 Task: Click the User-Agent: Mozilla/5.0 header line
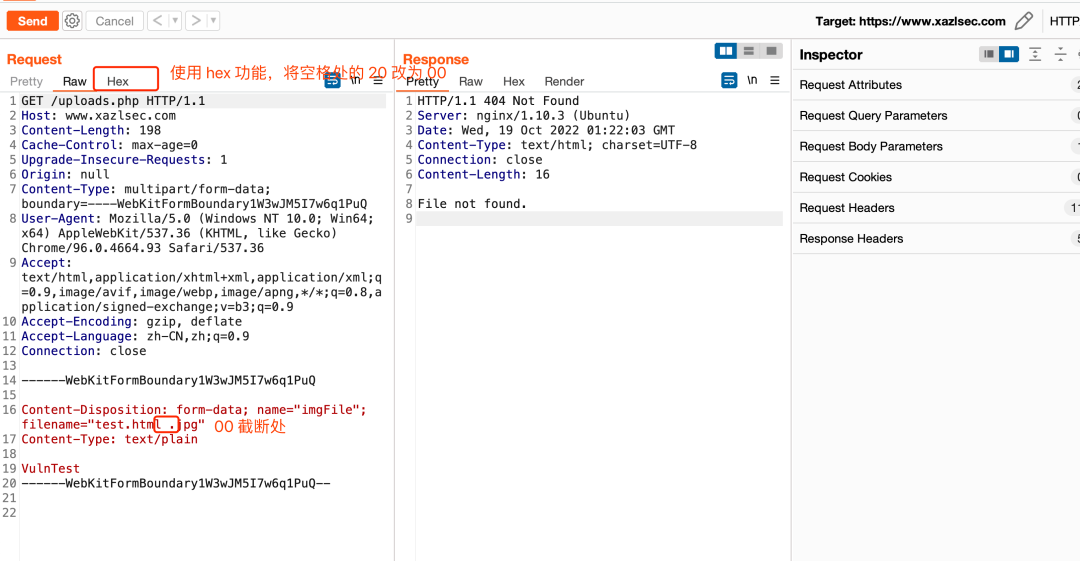click(x=197, y=218)
